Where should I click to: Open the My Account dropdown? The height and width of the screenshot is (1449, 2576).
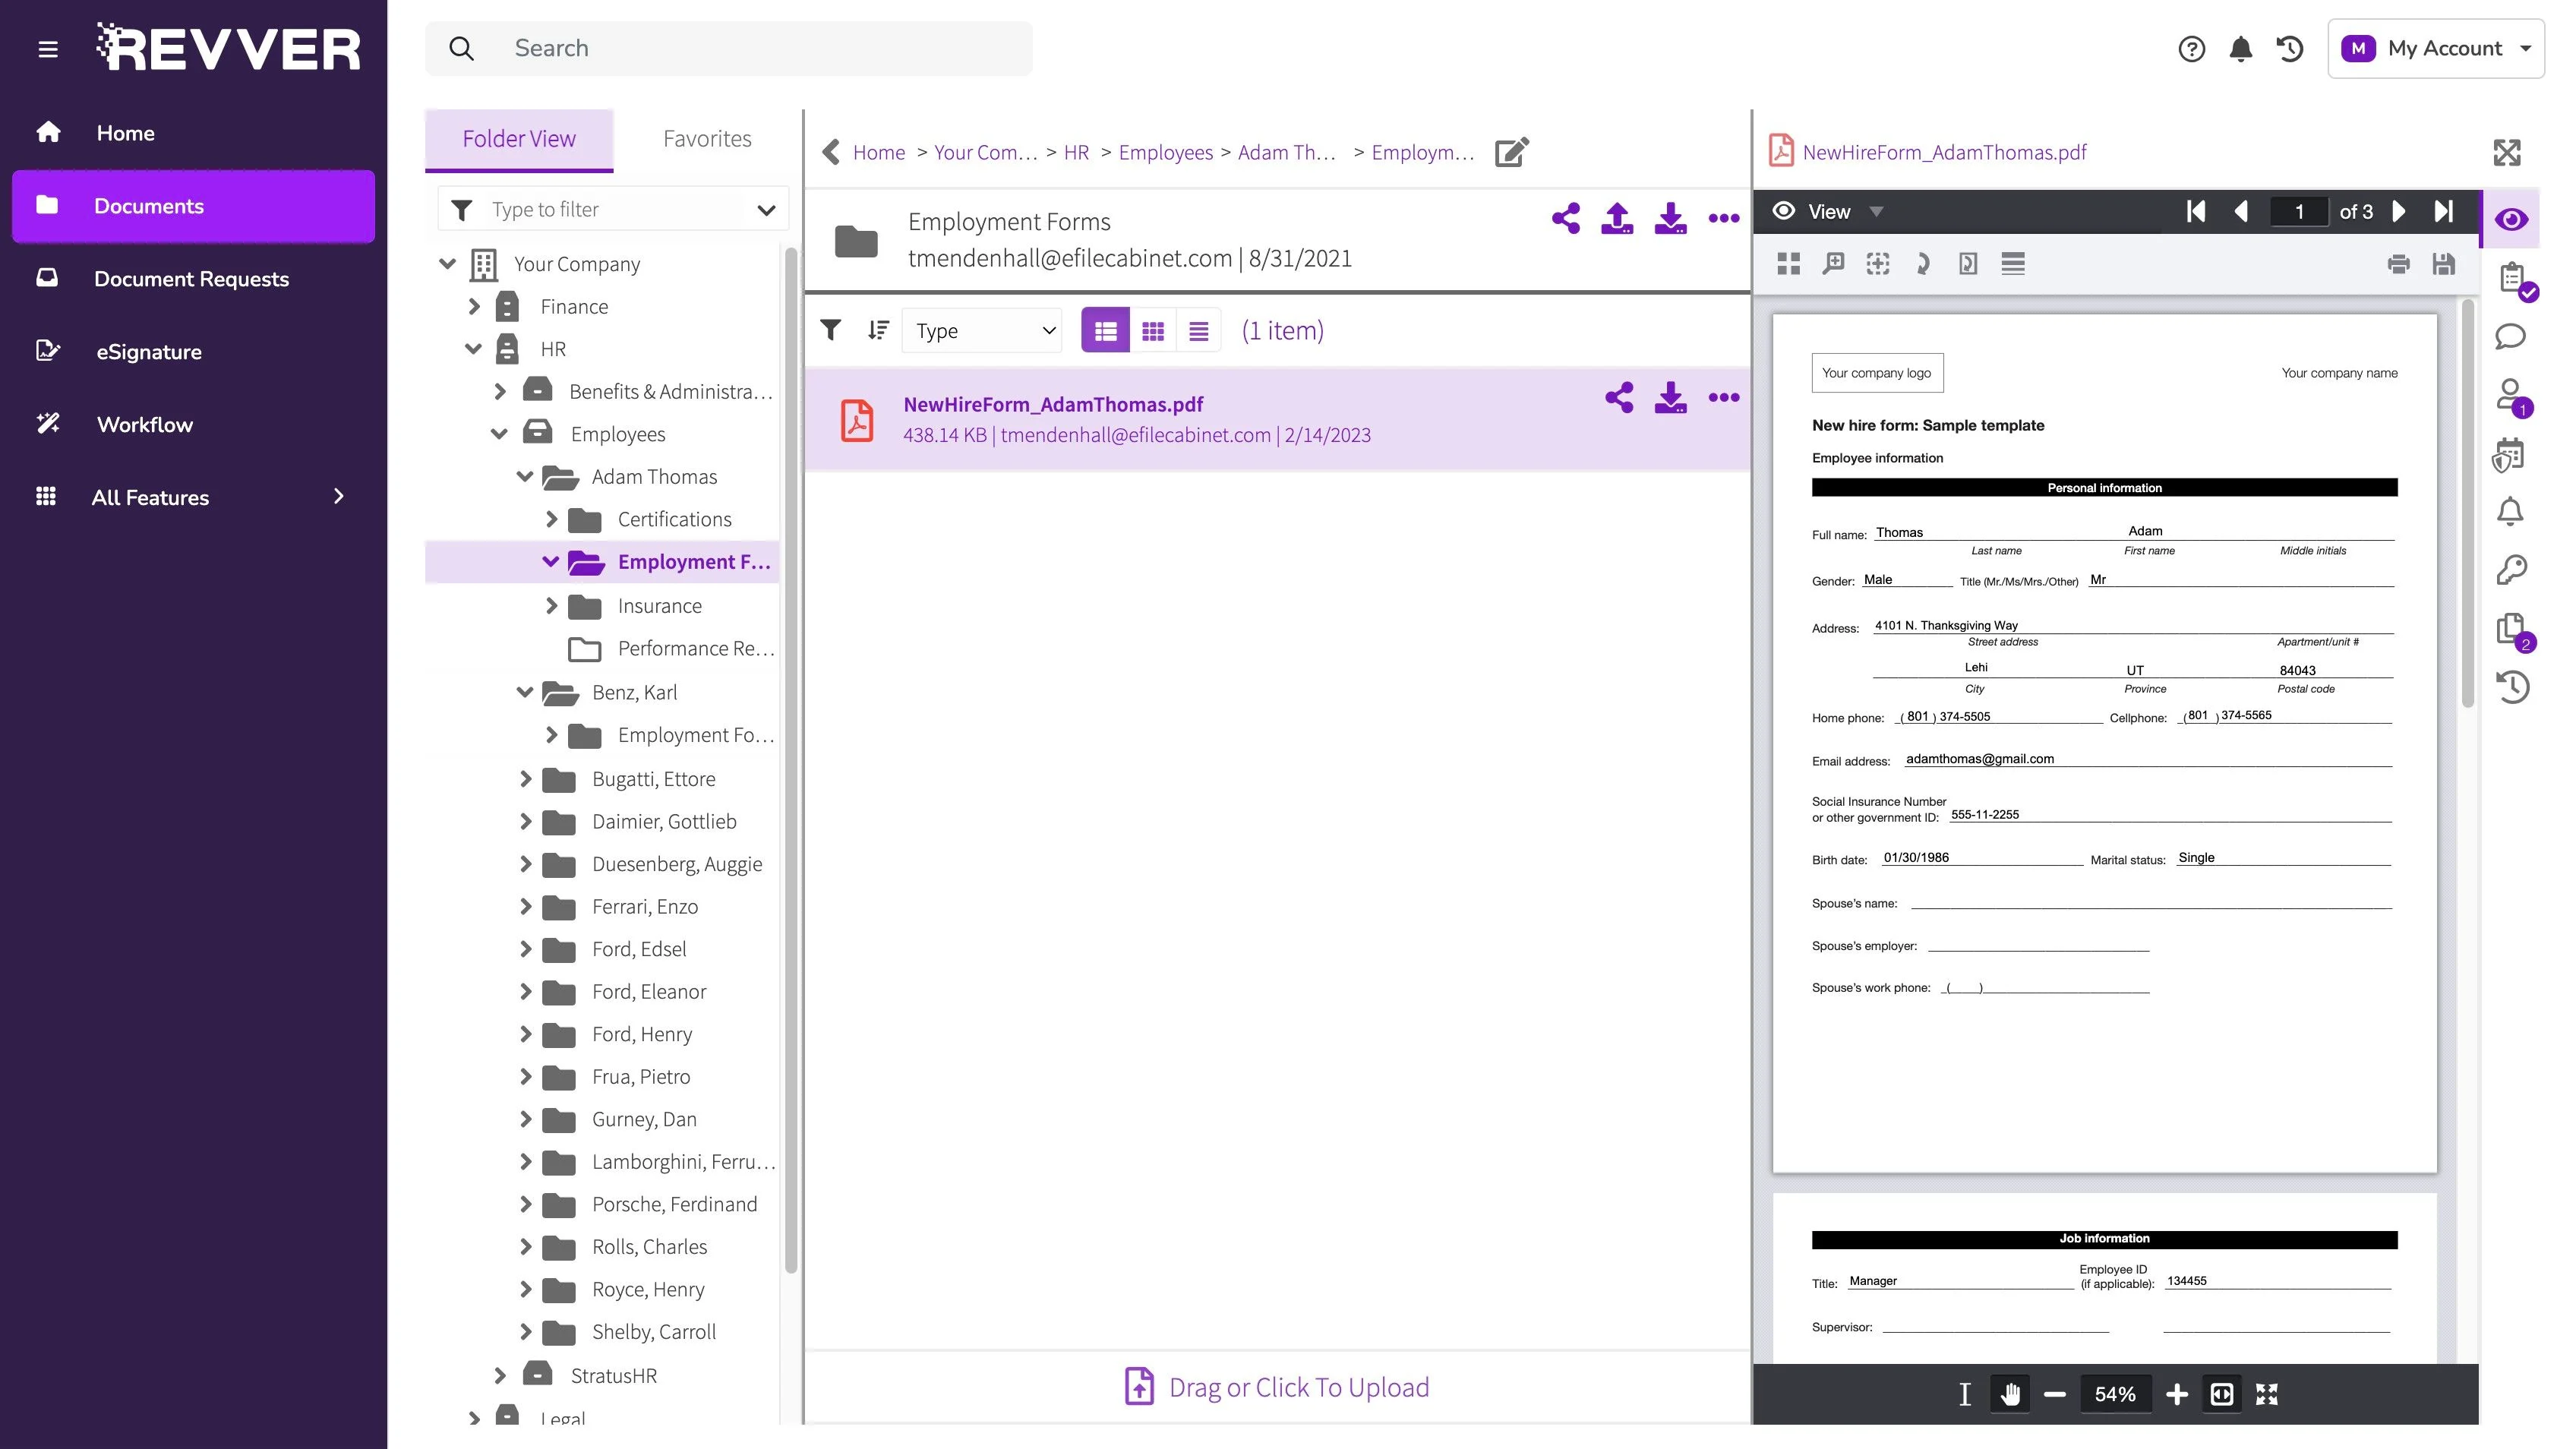point(2435,48)
